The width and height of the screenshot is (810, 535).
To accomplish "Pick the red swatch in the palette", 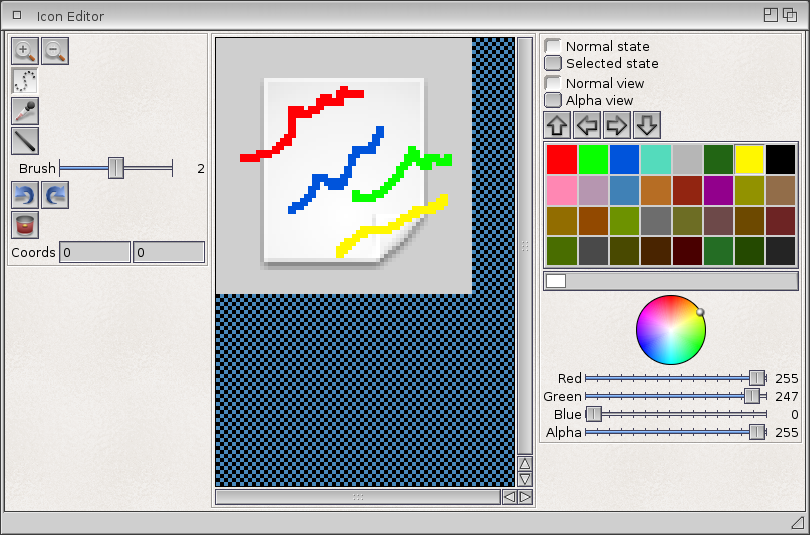I will click(562, 159).
